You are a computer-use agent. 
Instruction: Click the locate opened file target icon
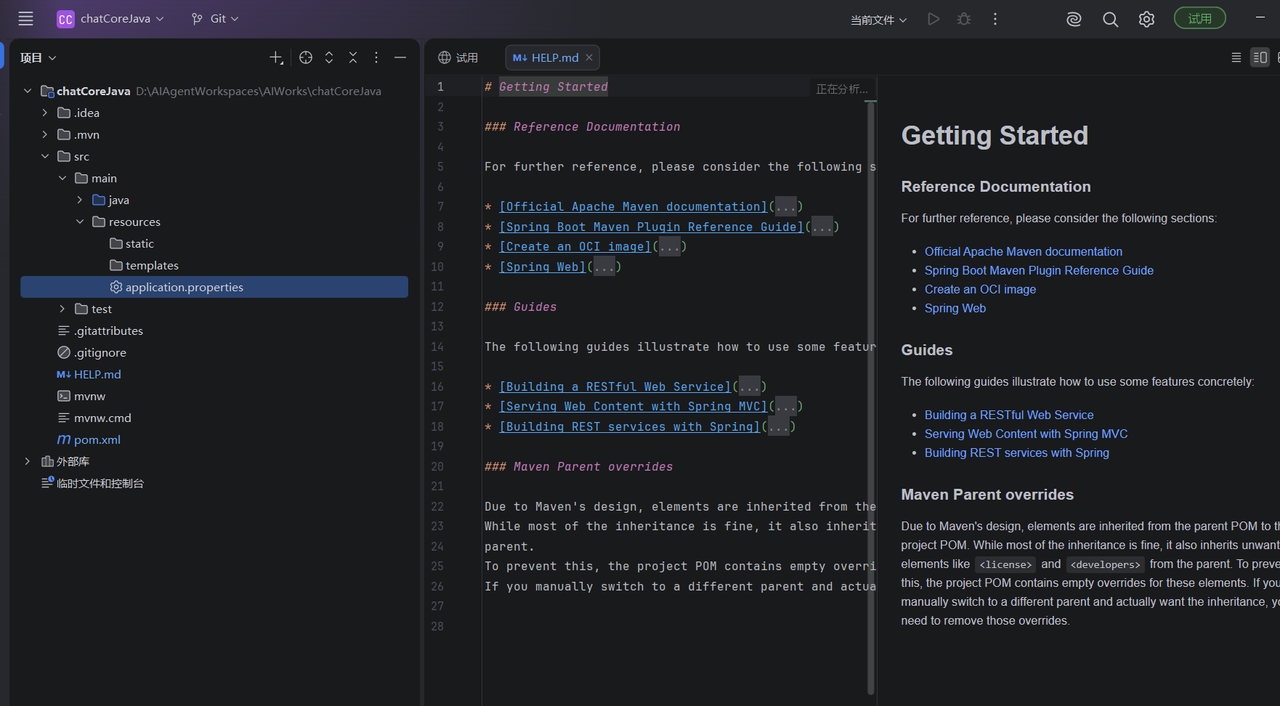click(306, 58)
